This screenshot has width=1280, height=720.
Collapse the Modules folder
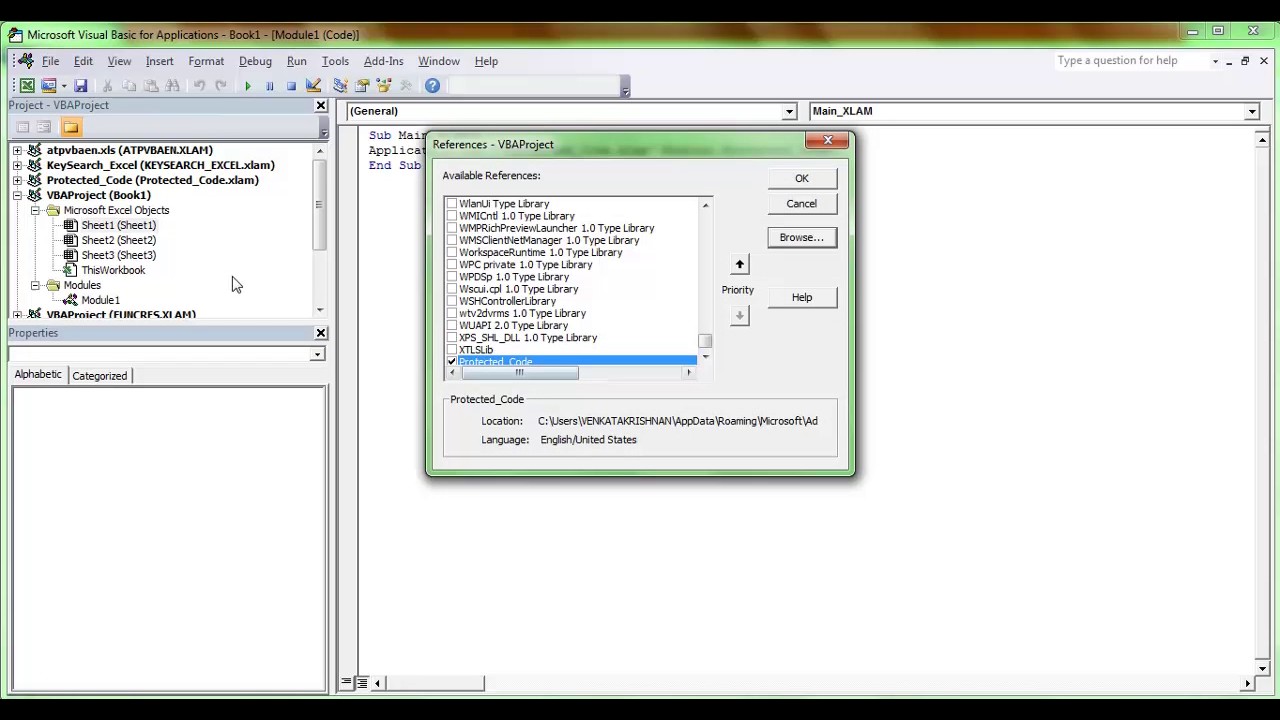[35, 285]
